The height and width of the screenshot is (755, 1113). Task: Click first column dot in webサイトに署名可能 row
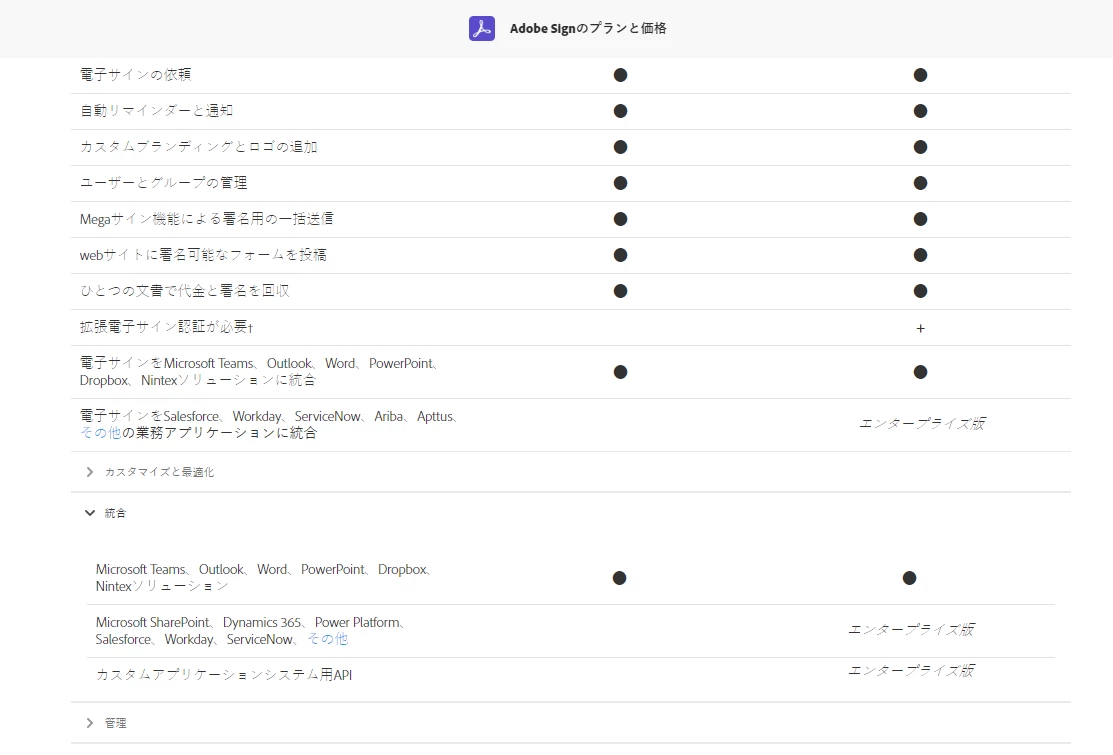pos(620,255)
